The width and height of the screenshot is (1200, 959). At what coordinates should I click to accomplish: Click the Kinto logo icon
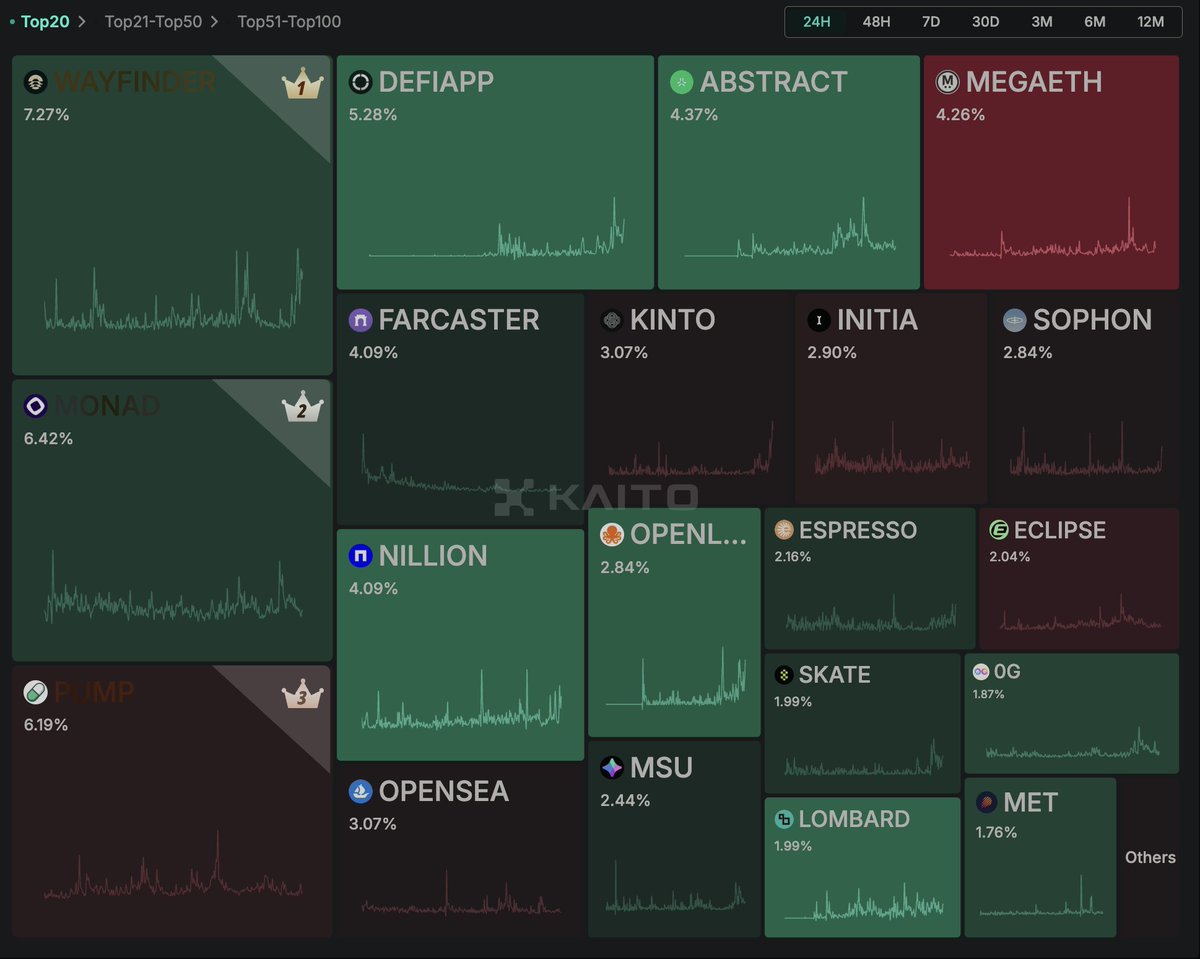[612, 320]
